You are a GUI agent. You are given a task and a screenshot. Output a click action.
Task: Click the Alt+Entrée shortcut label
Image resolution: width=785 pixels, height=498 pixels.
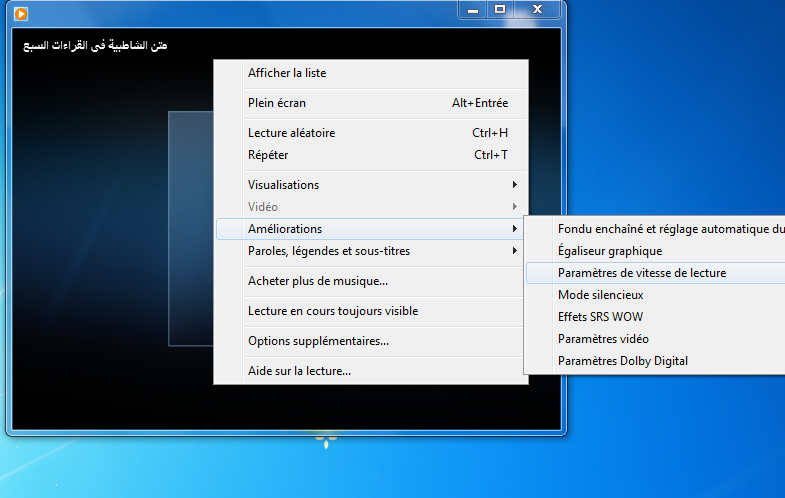click(x=480, y=103)
